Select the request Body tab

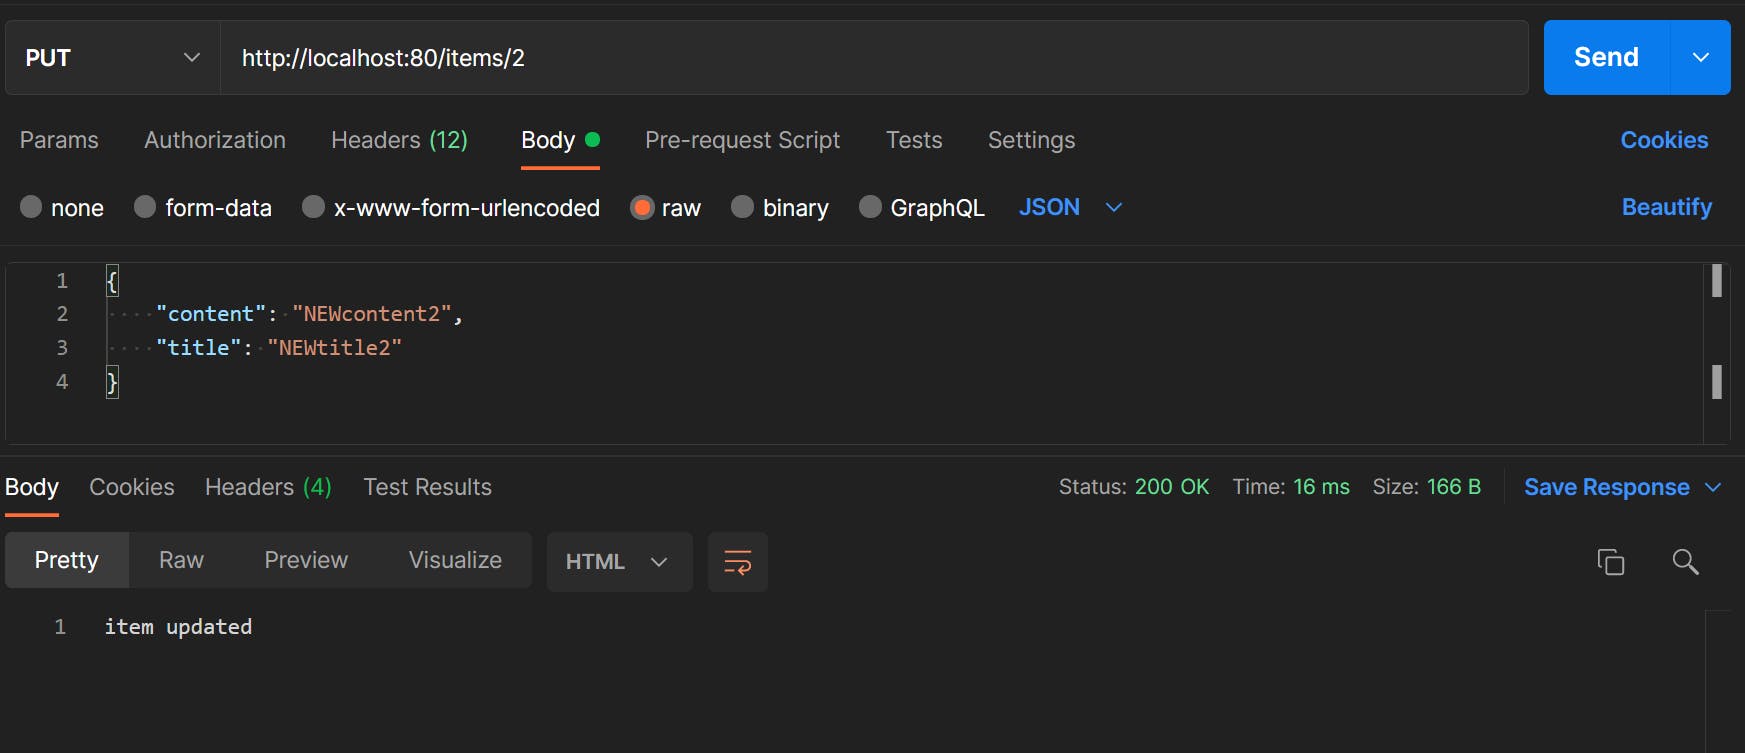pyautogui.click(x=559, y=140)
